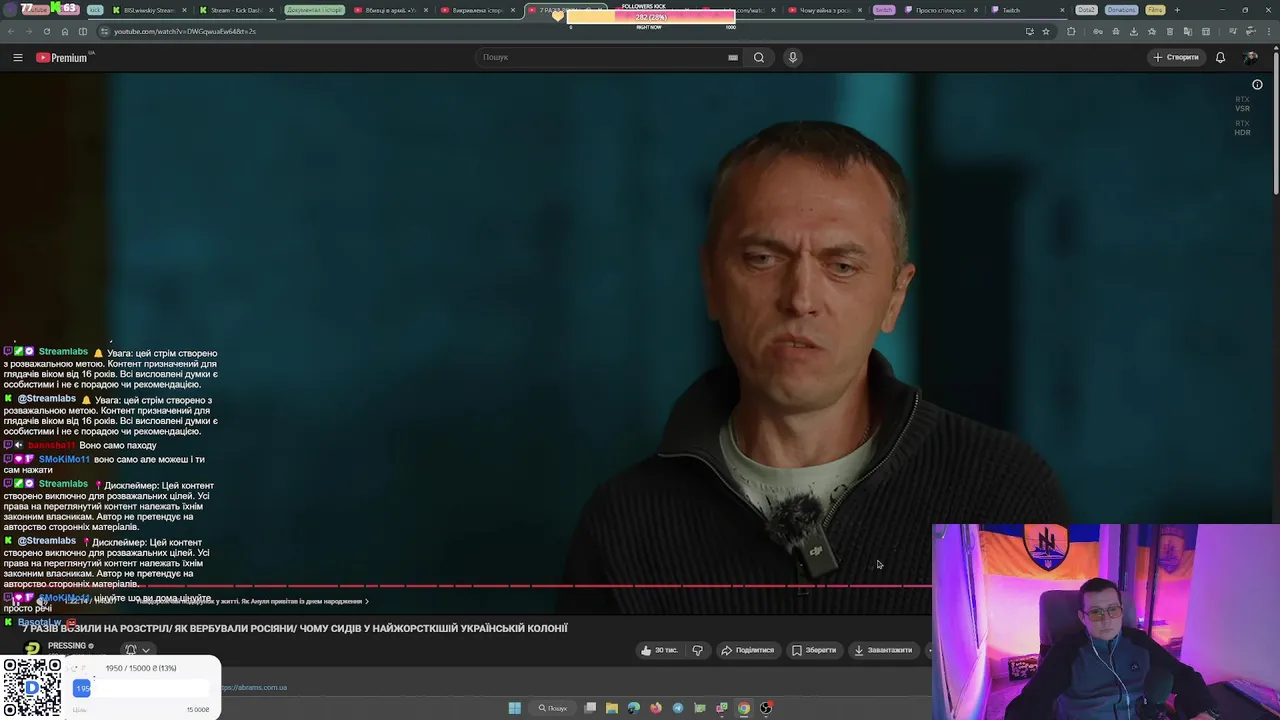This screenshot has width=1280, height=720.
Task: Open on-screen keyboard icon in search box
Action: point(733,57)
